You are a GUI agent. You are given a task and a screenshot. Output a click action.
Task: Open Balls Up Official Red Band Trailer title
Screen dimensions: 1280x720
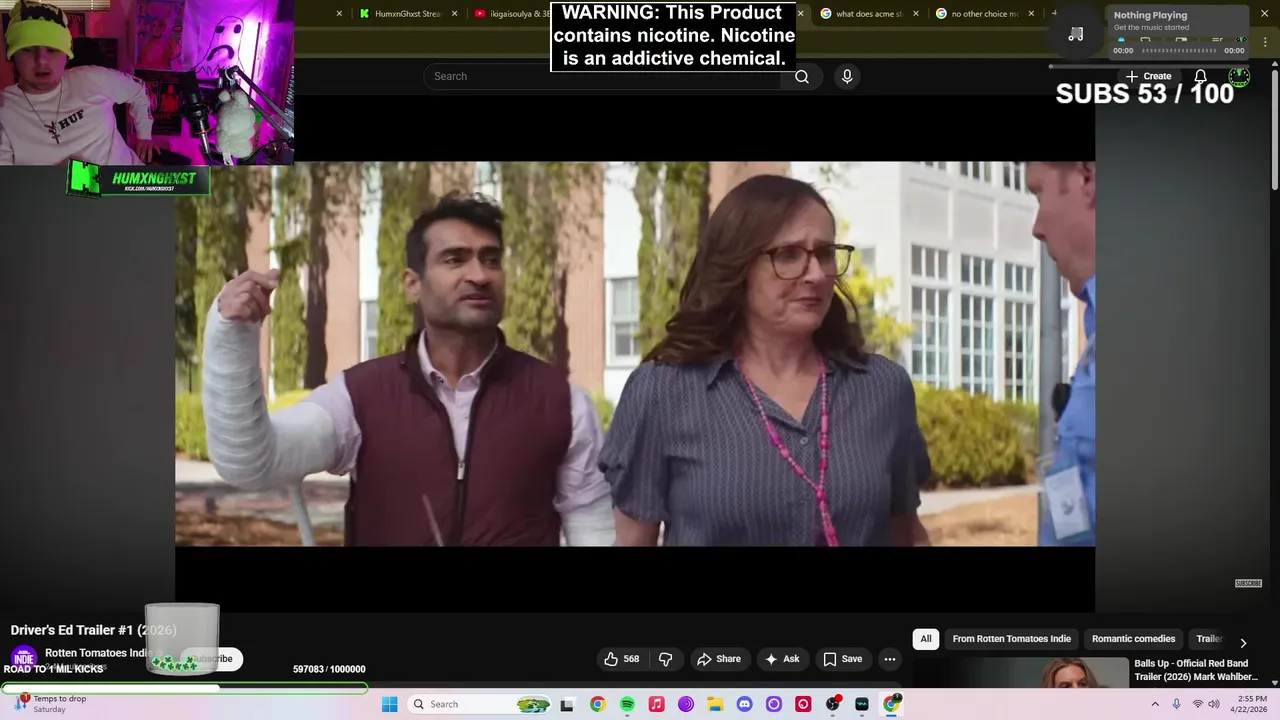point(1195,670)
